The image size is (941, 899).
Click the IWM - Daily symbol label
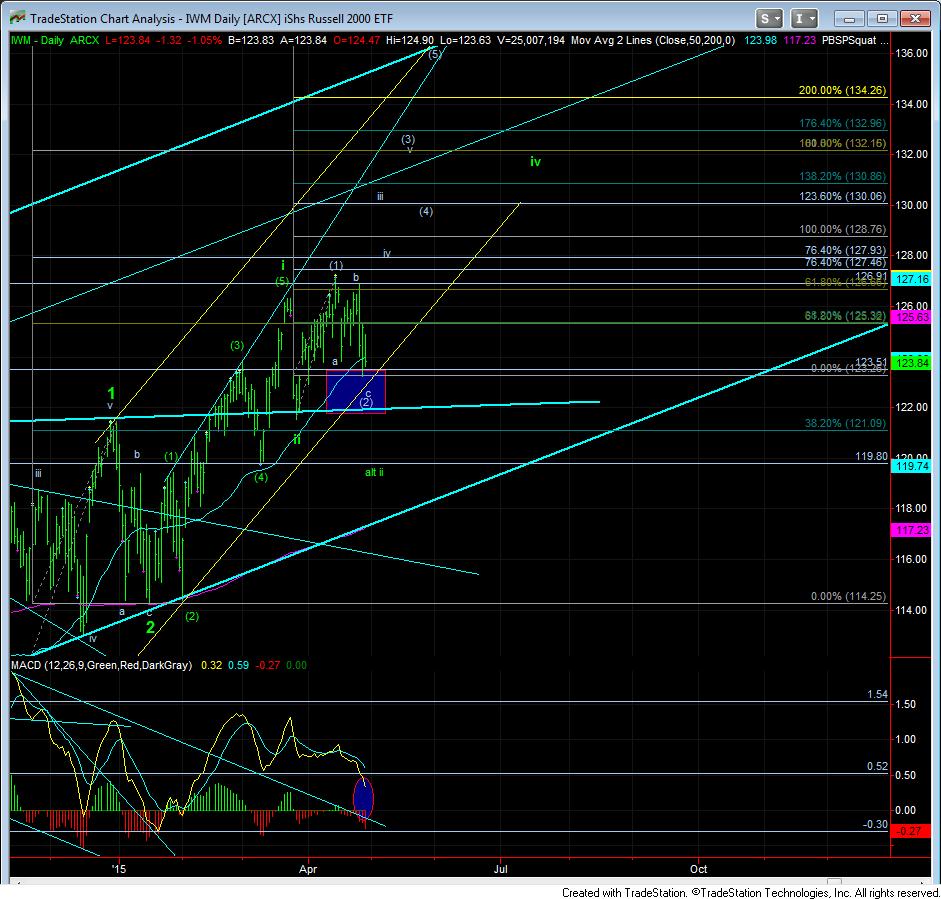37,40
